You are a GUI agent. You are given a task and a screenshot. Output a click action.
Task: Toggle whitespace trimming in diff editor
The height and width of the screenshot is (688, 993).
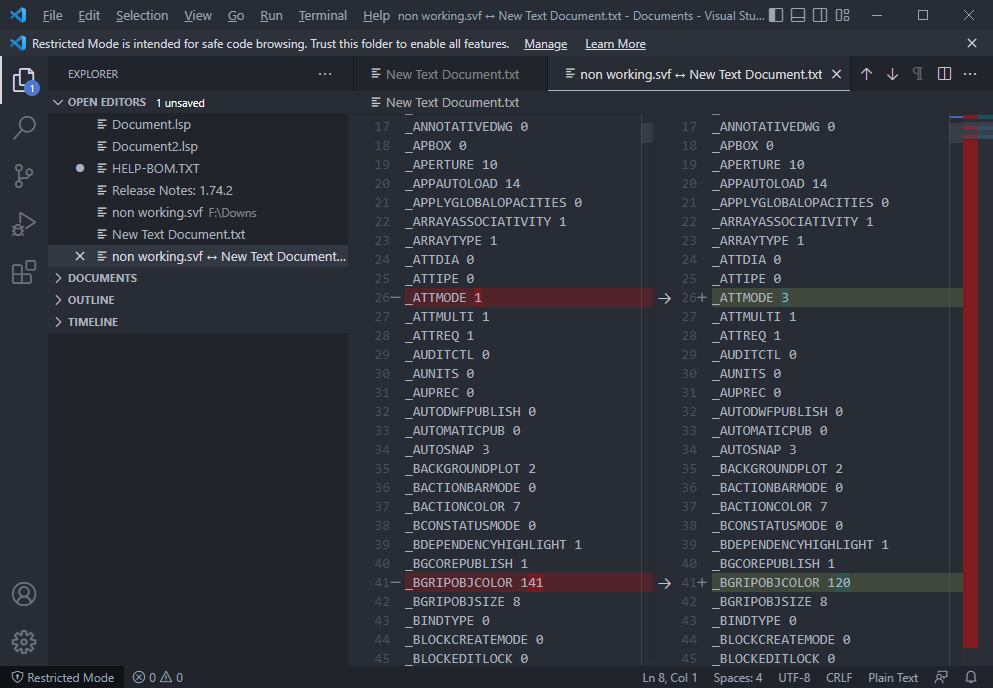tap(918, 74)
